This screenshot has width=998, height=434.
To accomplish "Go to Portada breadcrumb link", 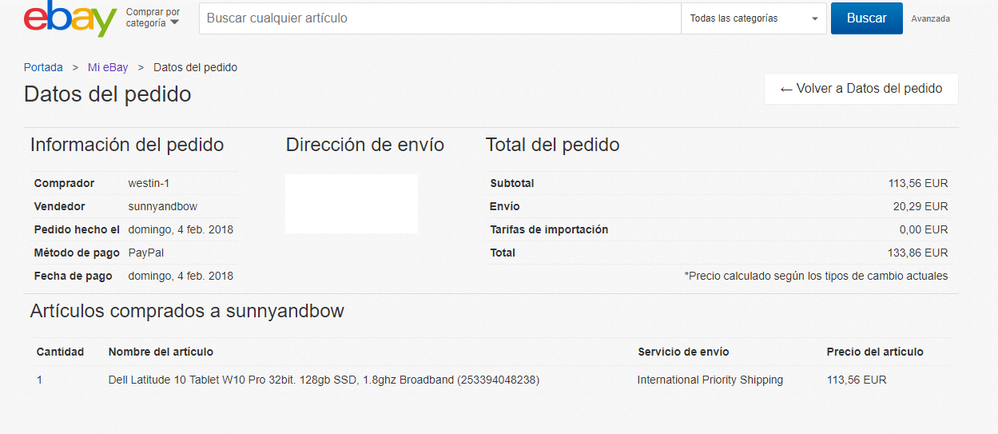I will pos(43,67).
